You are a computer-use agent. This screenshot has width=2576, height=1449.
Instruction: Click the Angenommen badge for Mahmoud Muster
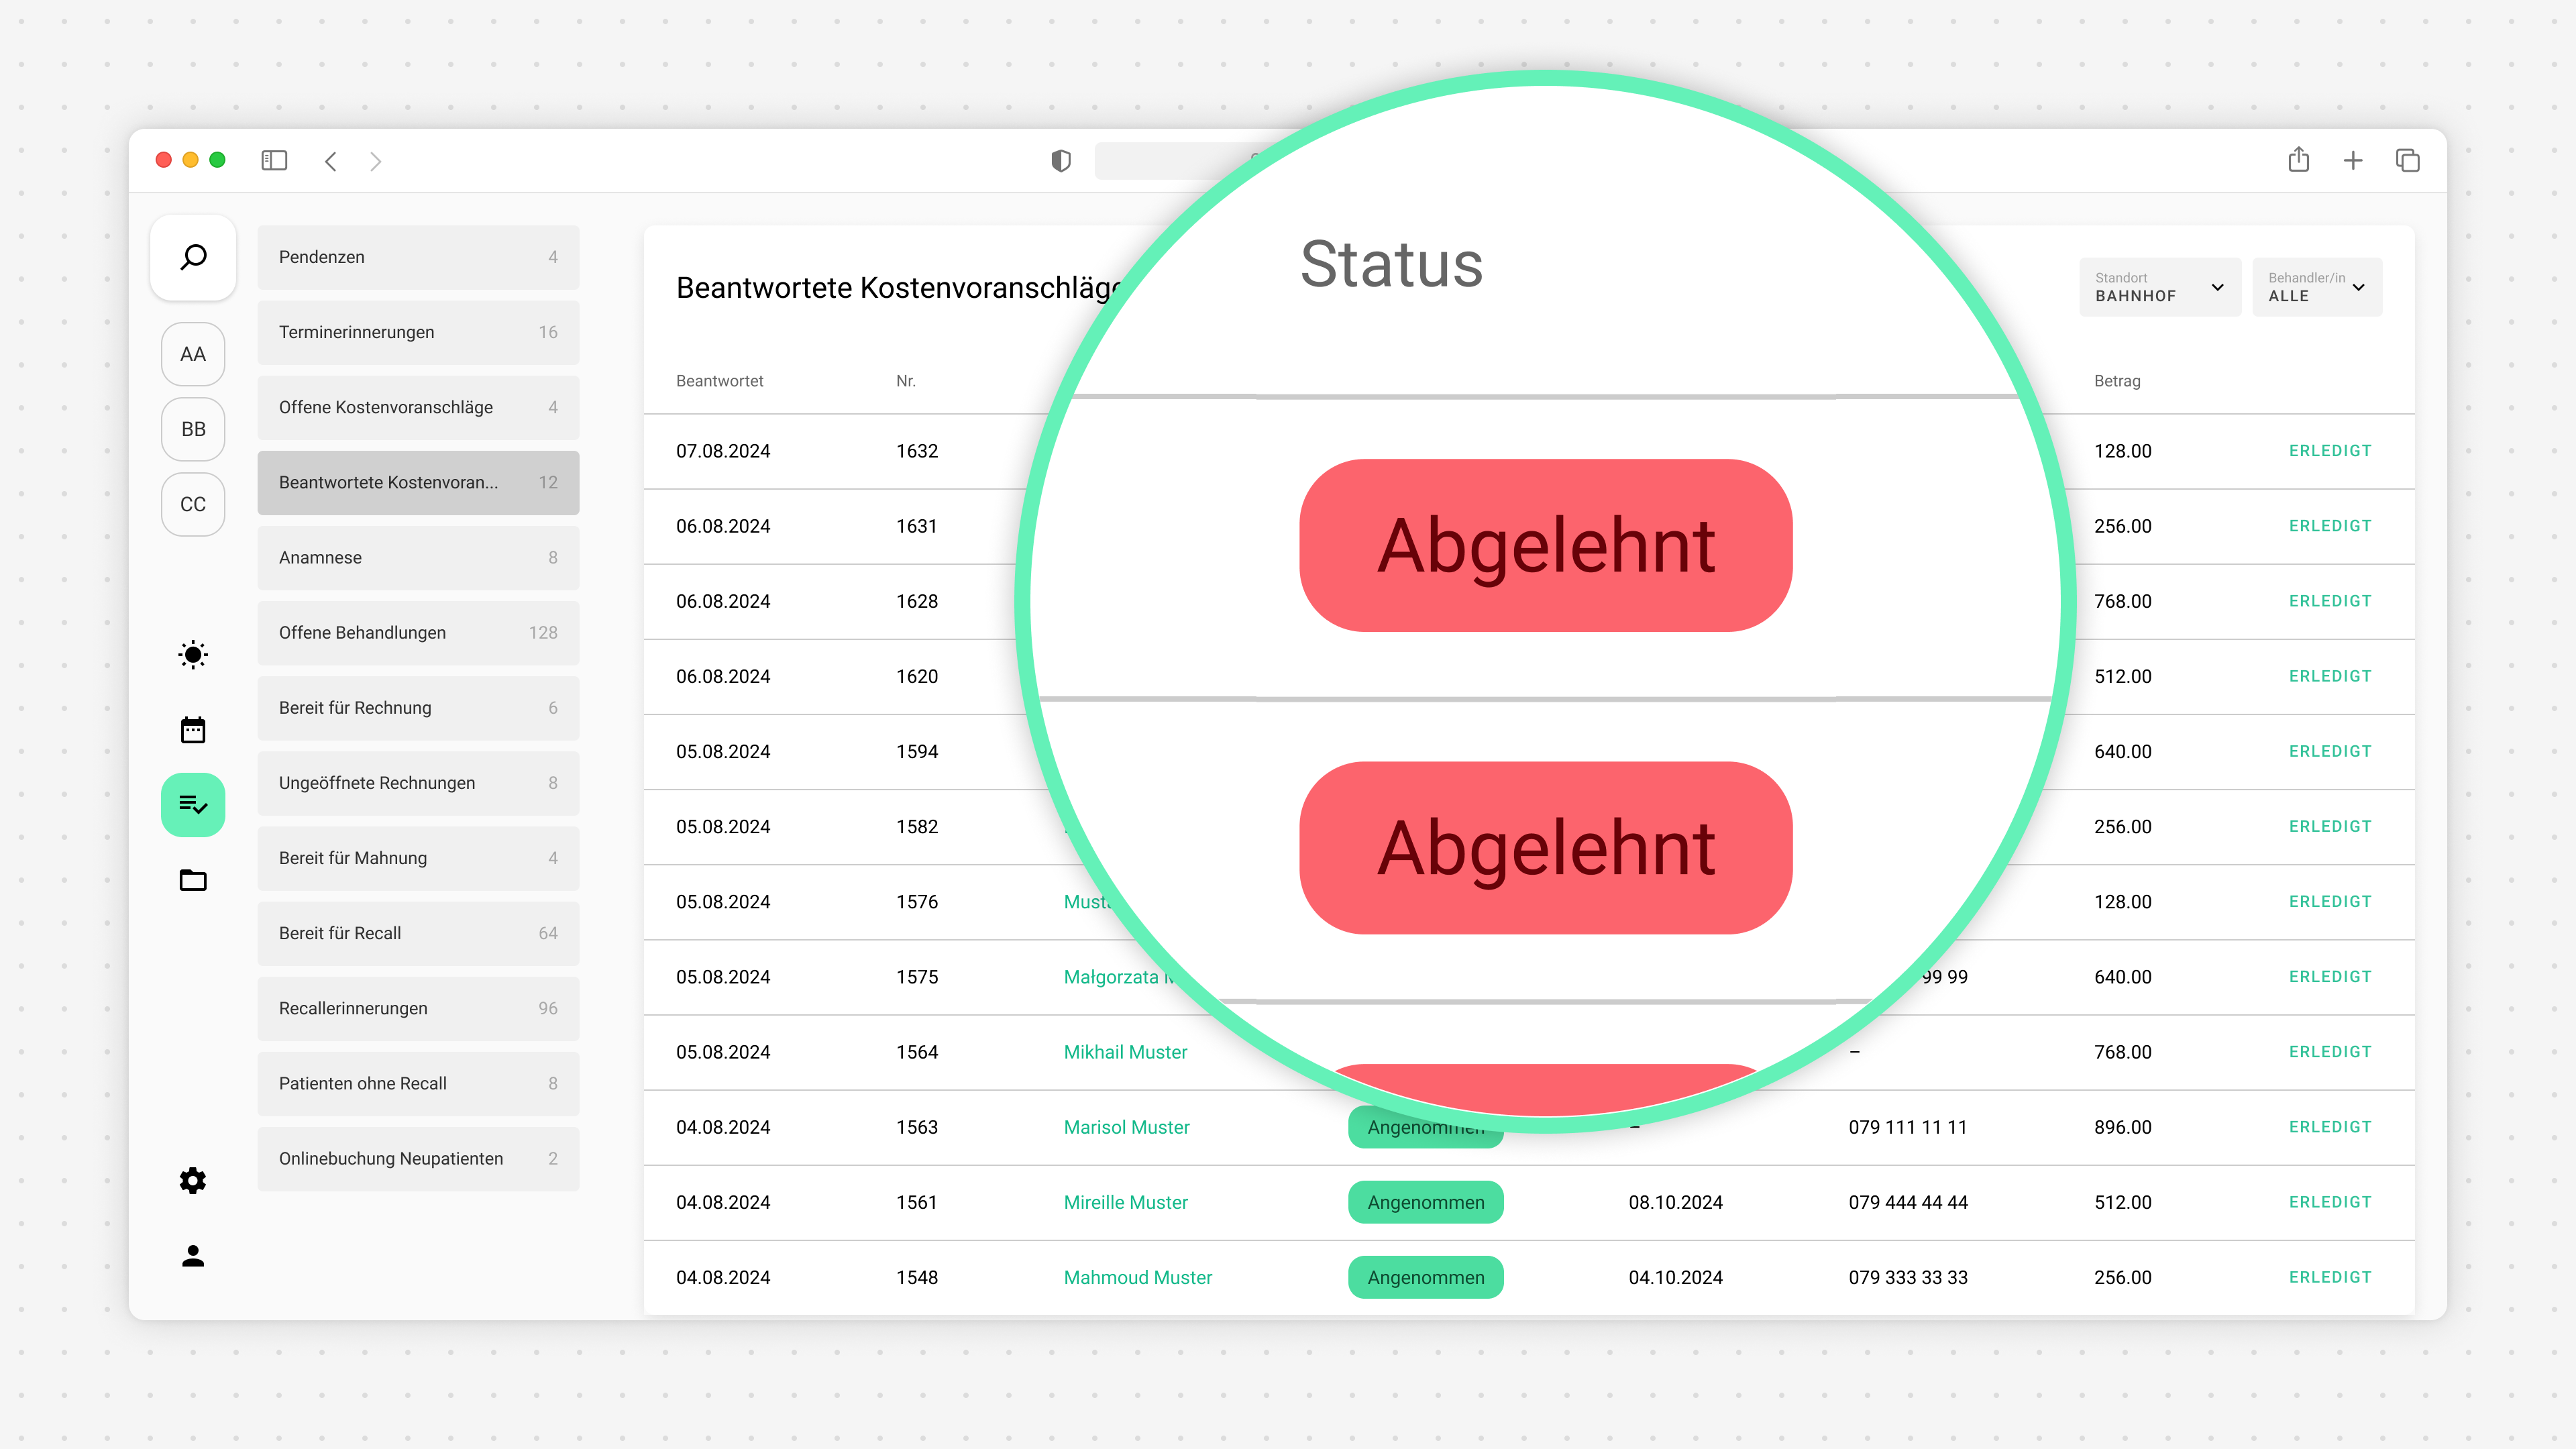(1425, 1277)
